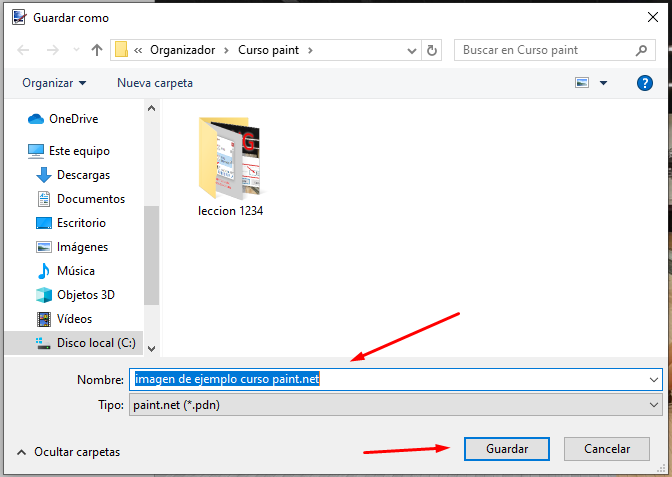Screen dimensions: 672x477
Task: Expand the view options dropdown arrow
Action: point(604,83)
